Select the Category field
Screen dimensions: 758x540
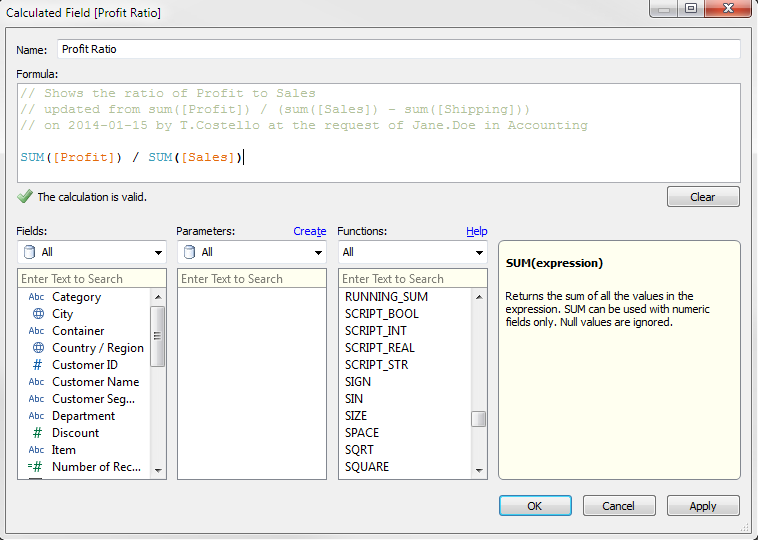tap(76, 297)
